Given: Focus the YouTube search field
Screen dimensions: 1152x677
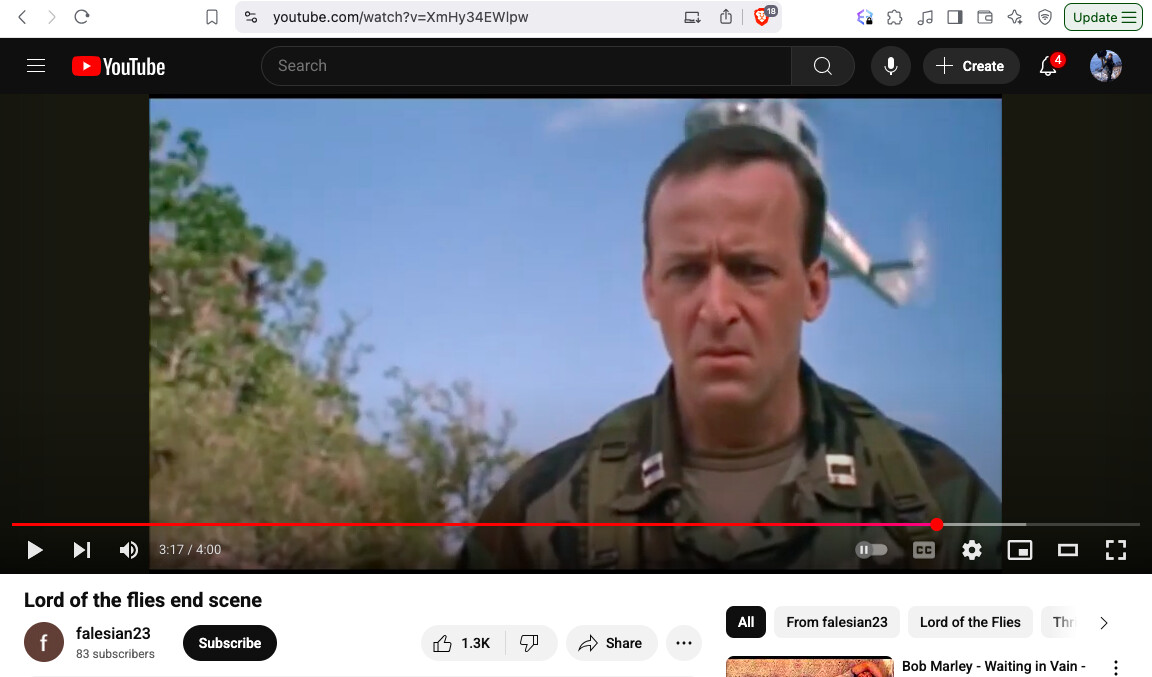Looking at the screenshot, I should point(526,66).
